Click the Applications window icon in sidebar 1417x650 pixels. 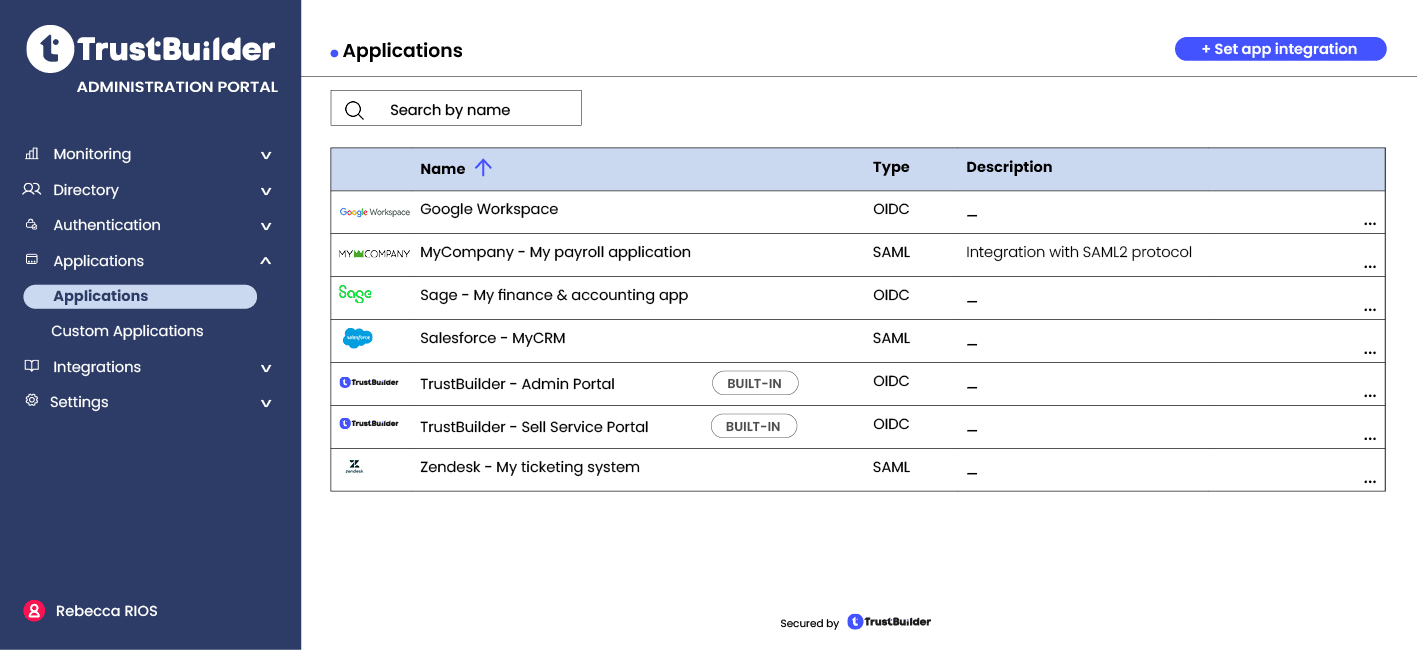(x=32, y=260)
